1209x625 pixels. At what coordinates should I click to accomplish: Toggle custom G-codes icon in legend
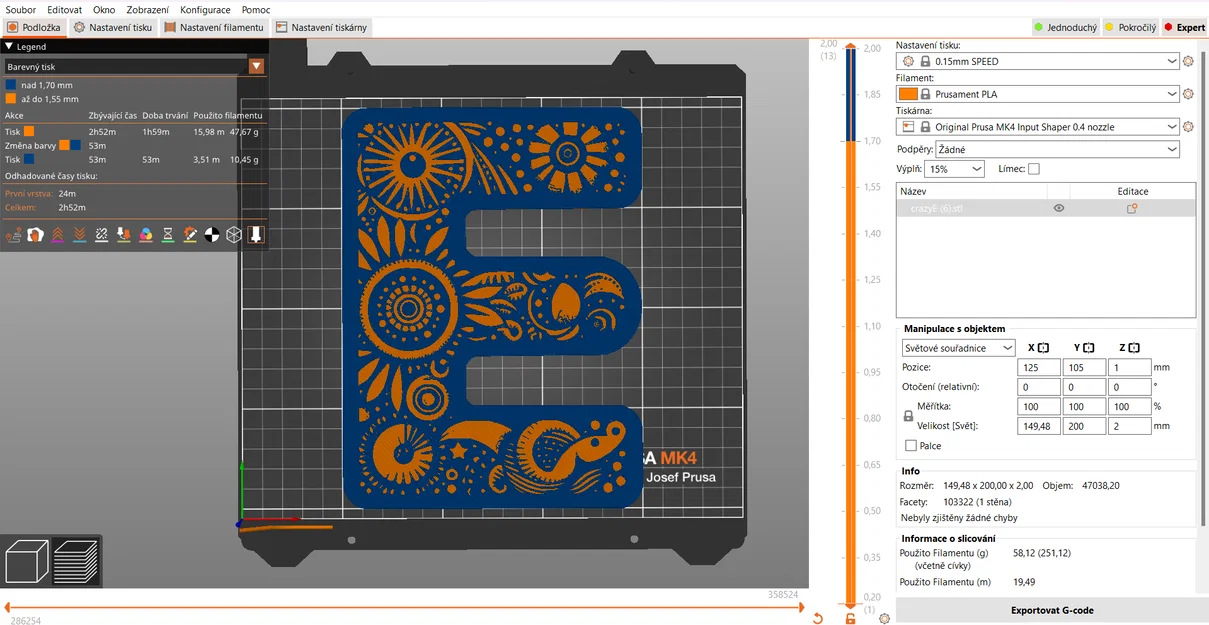(x=190, y=235)
